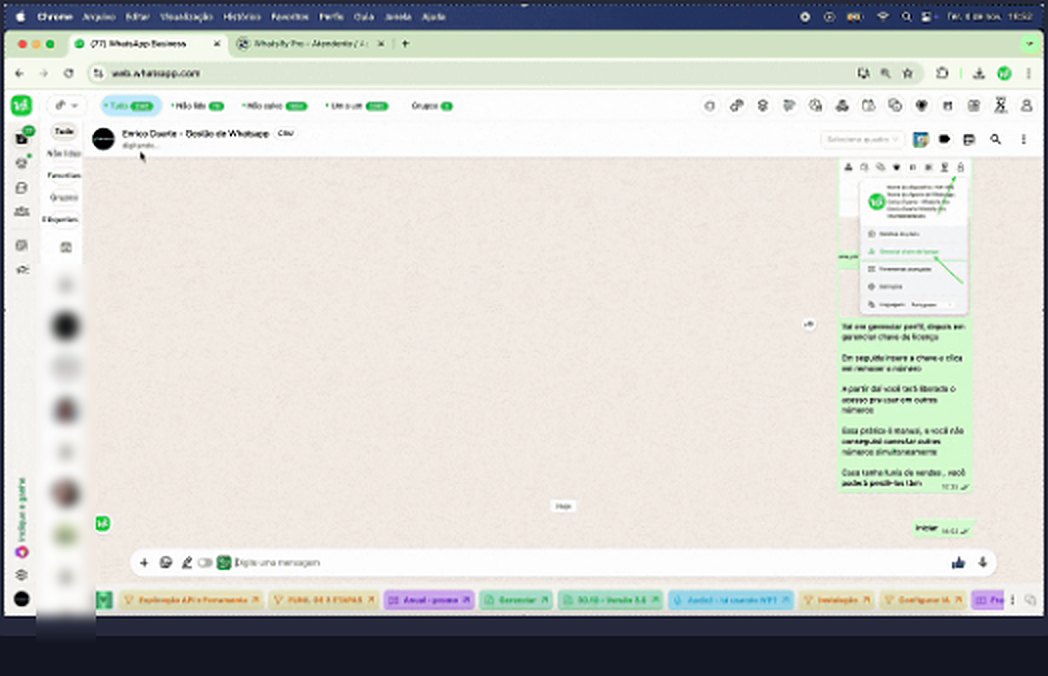Click the black tag label icon in chat header
This screenshot has width=1048, height=676.
click(x=944, y=139)
